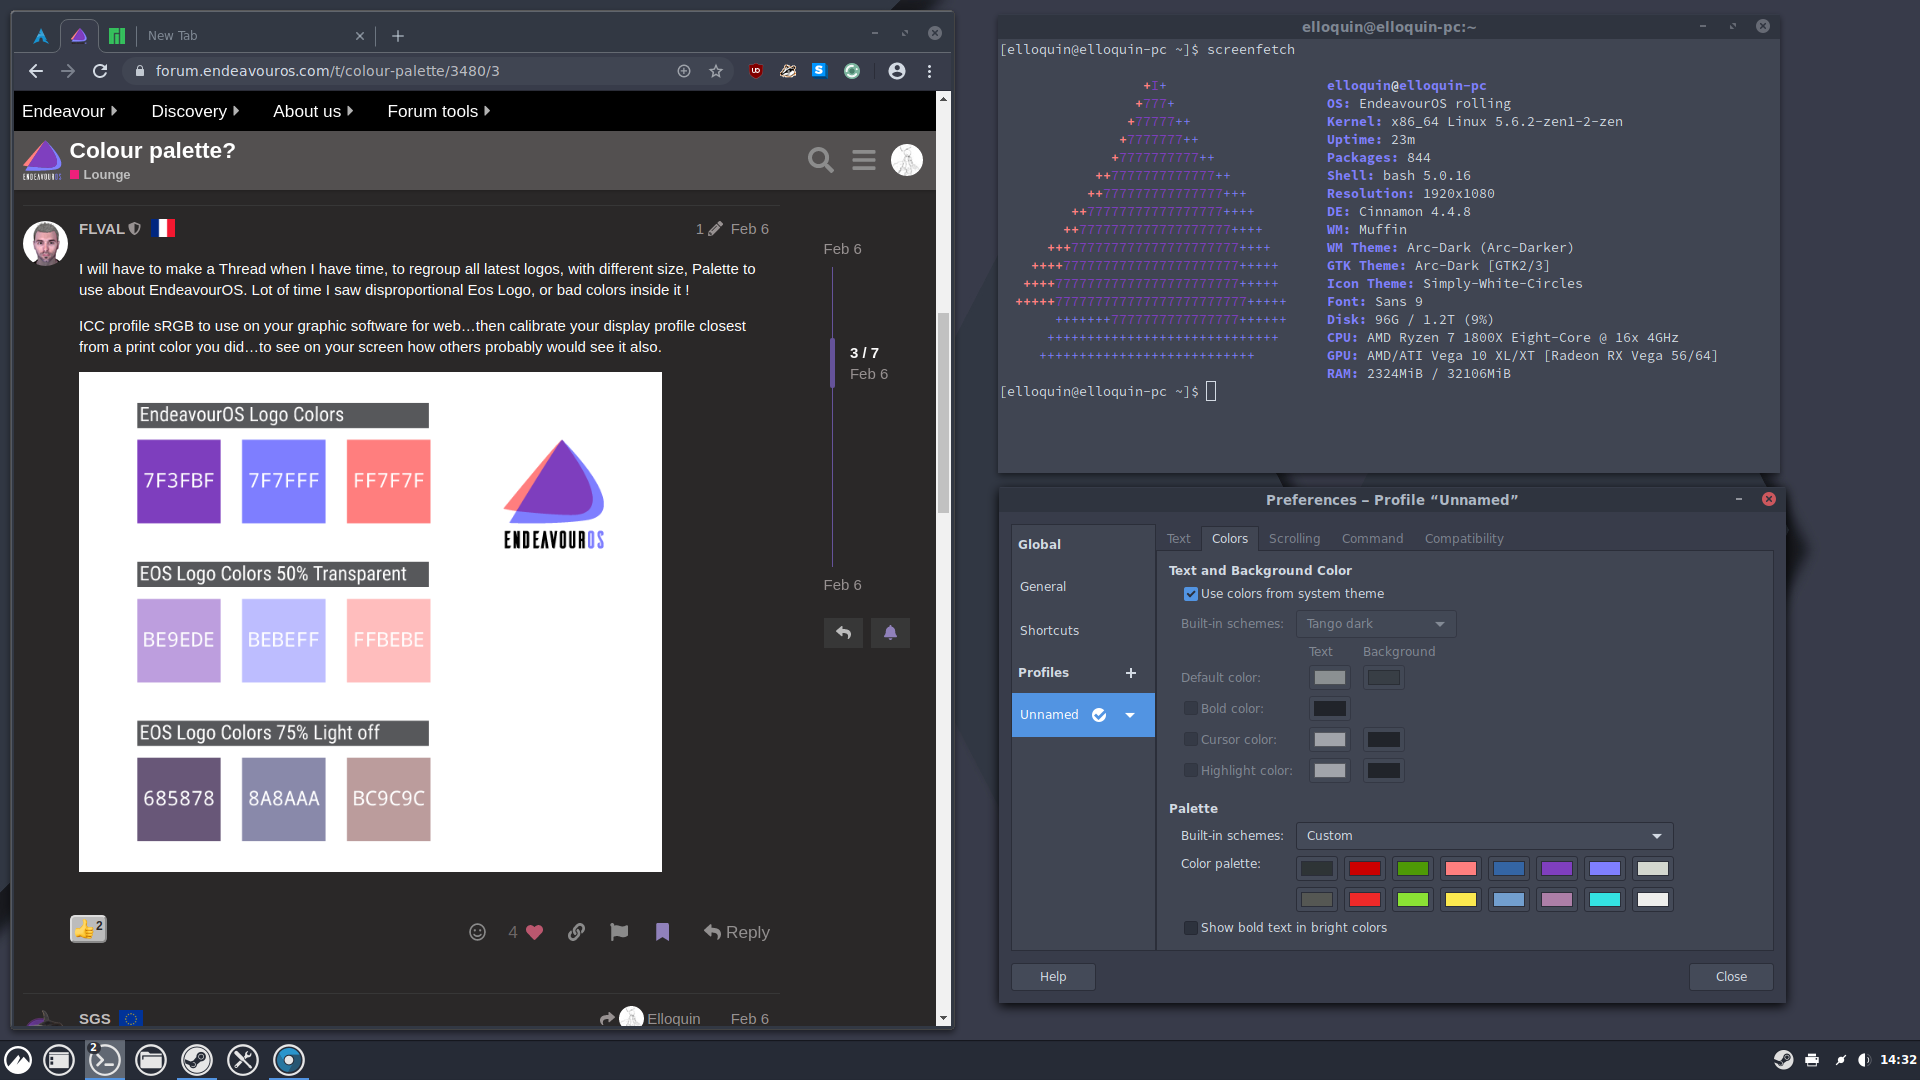Open the uBlock Origin extension icon
Viewport: 1920px width, 1080px height.
(756, 71)
